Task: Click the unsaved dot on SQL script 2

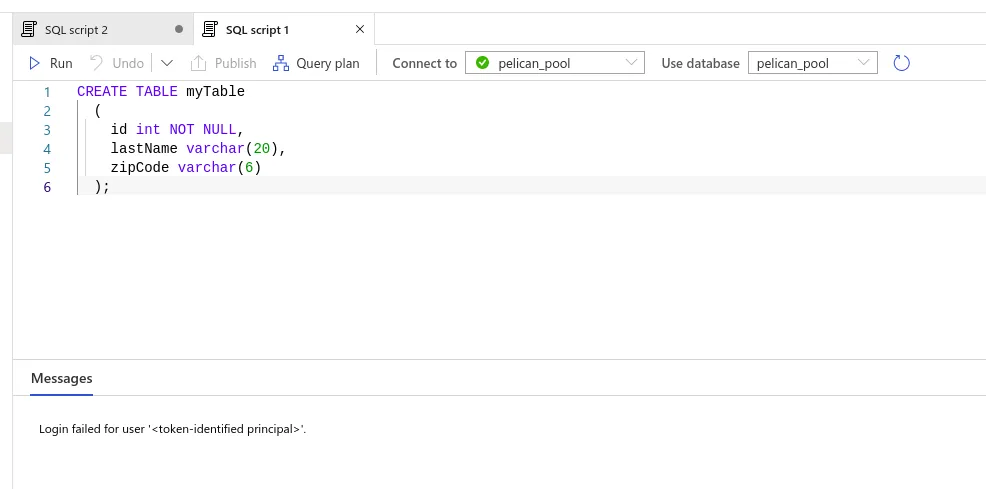Action: pyautogui.click(x=179, y=29)
